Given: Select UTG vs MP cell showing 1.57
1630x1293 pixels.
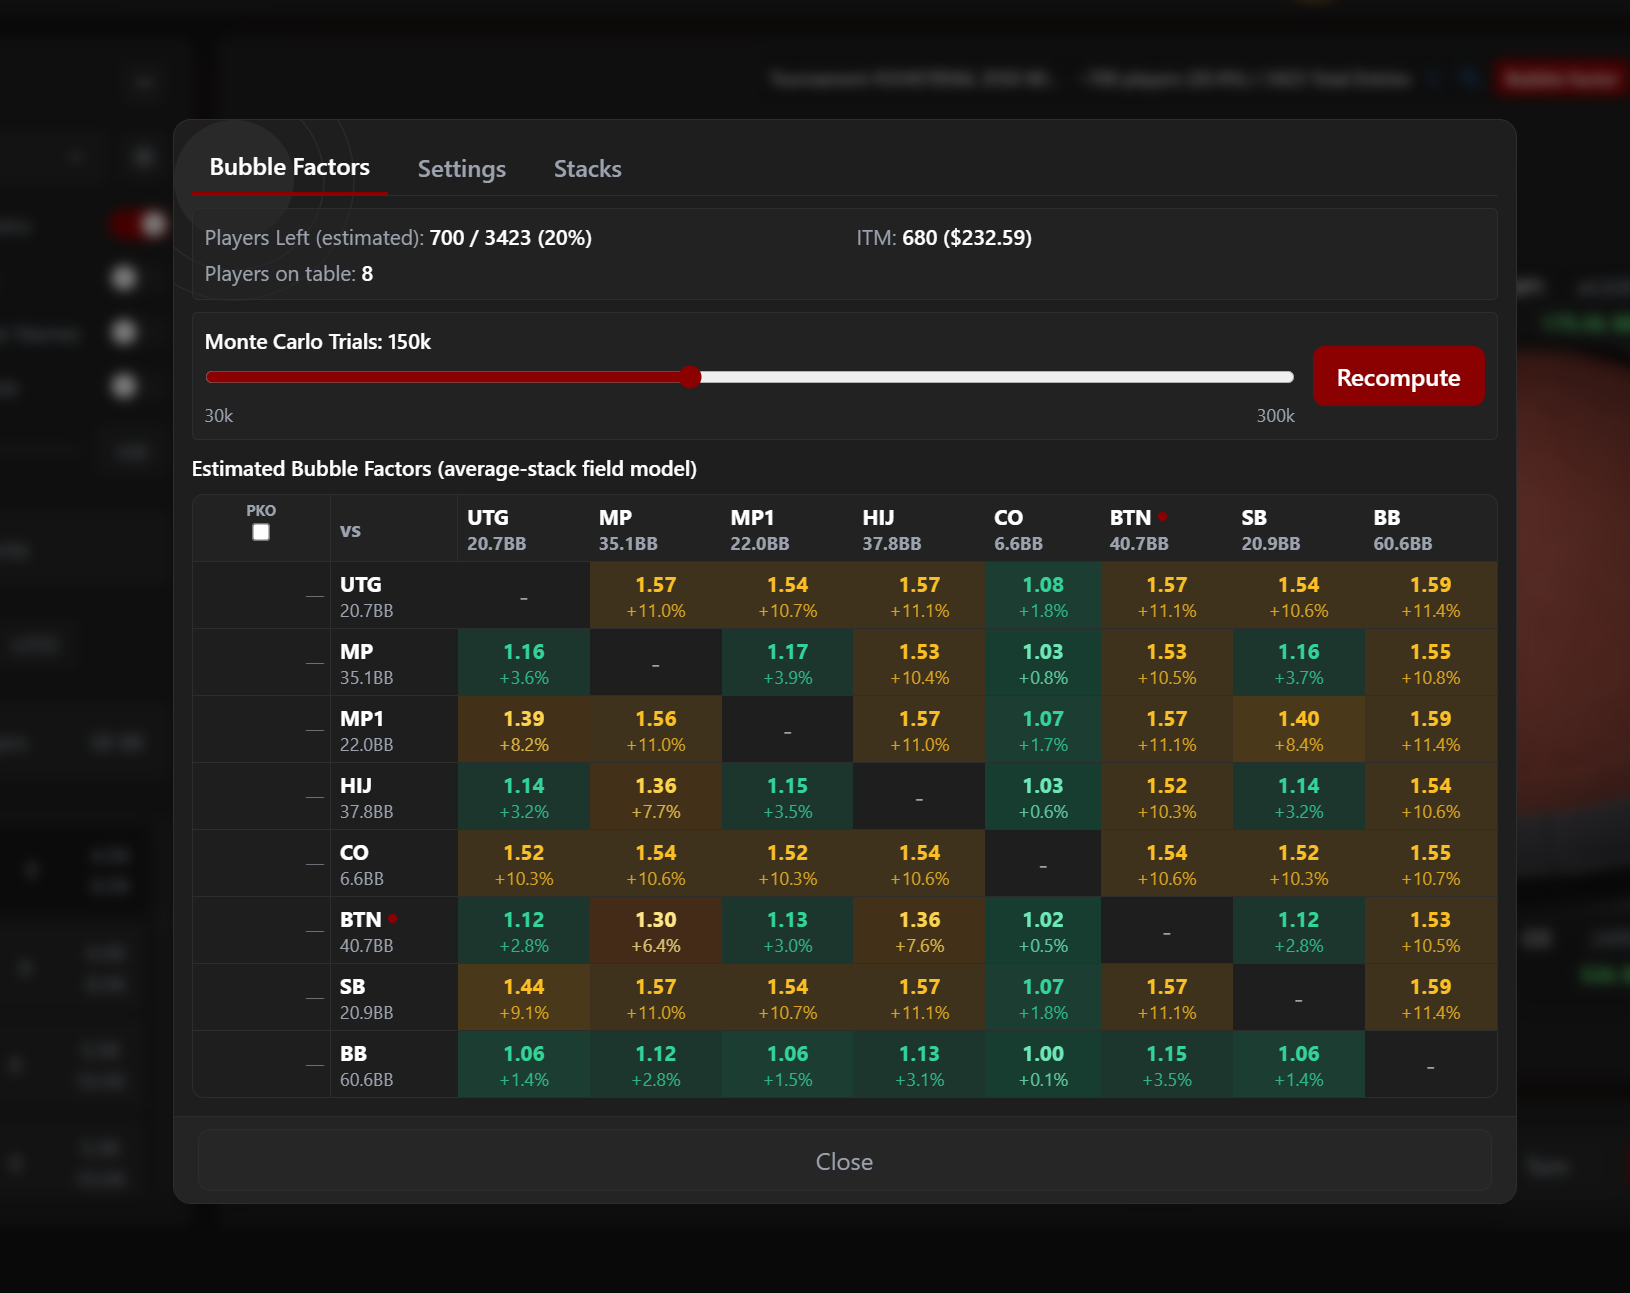Looking at the screenshot, I should [656, 596].
